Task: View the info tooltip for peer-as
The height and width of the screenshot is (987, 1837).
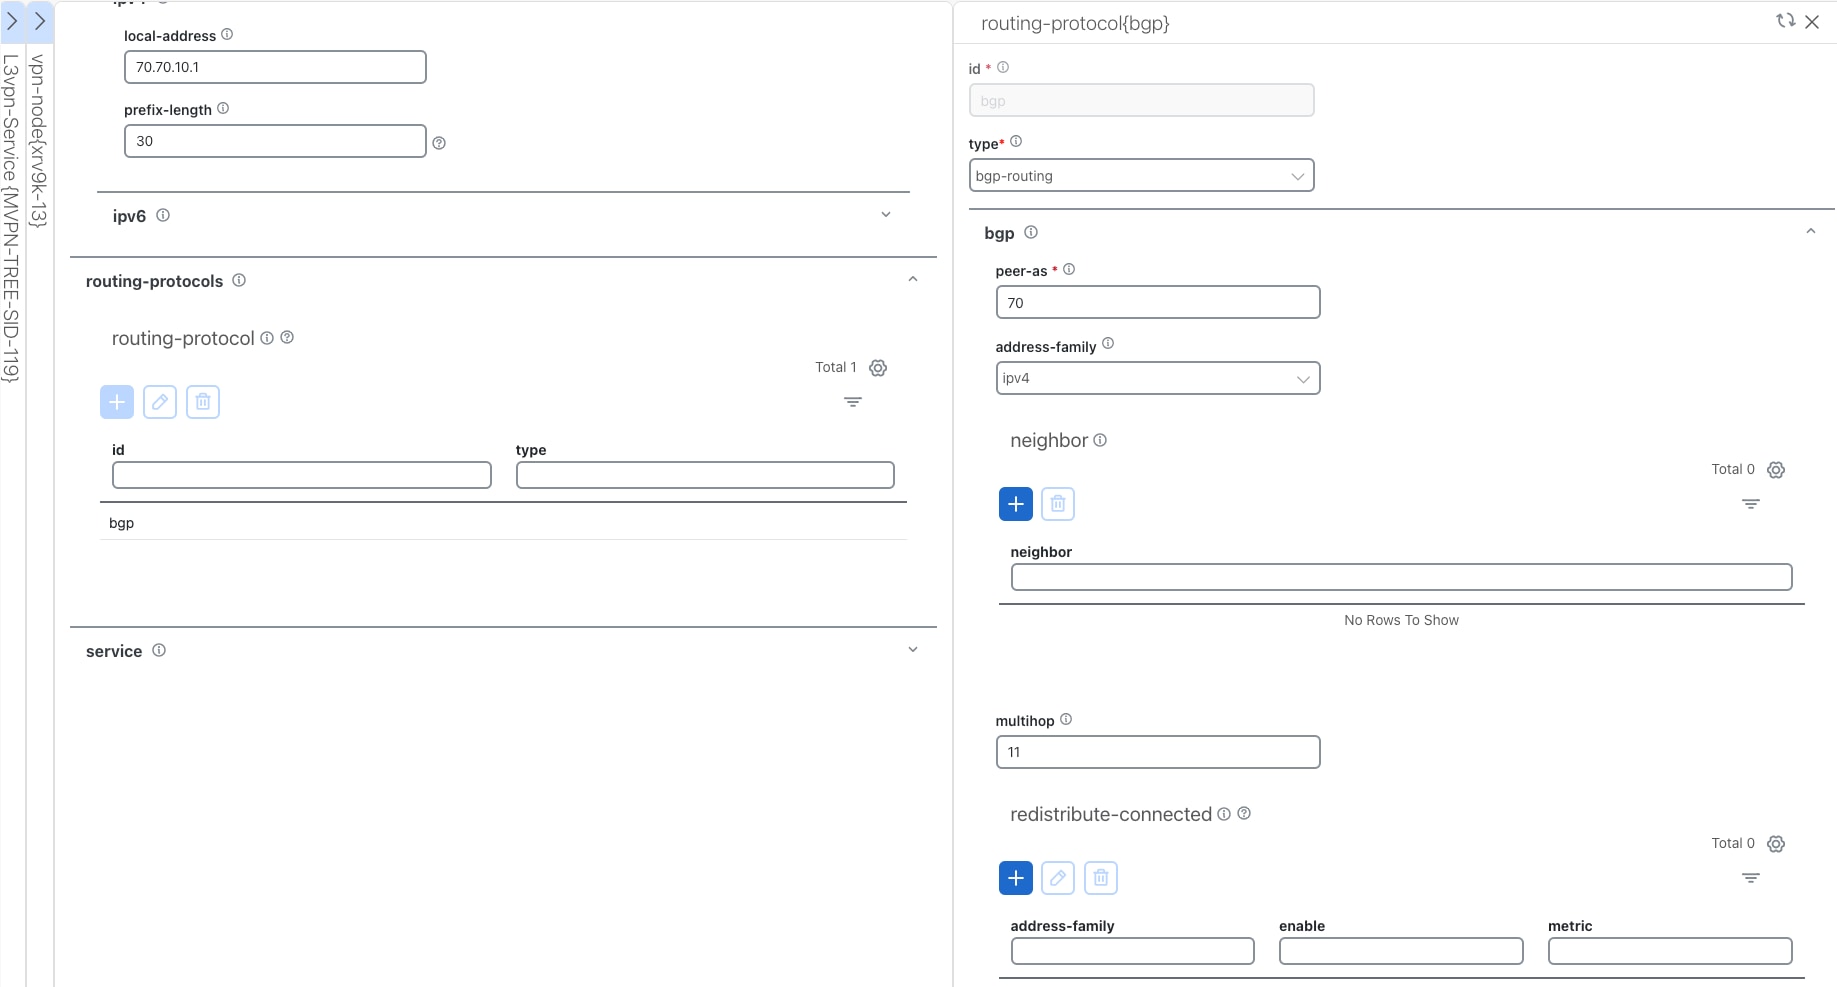Action: 1069,269
